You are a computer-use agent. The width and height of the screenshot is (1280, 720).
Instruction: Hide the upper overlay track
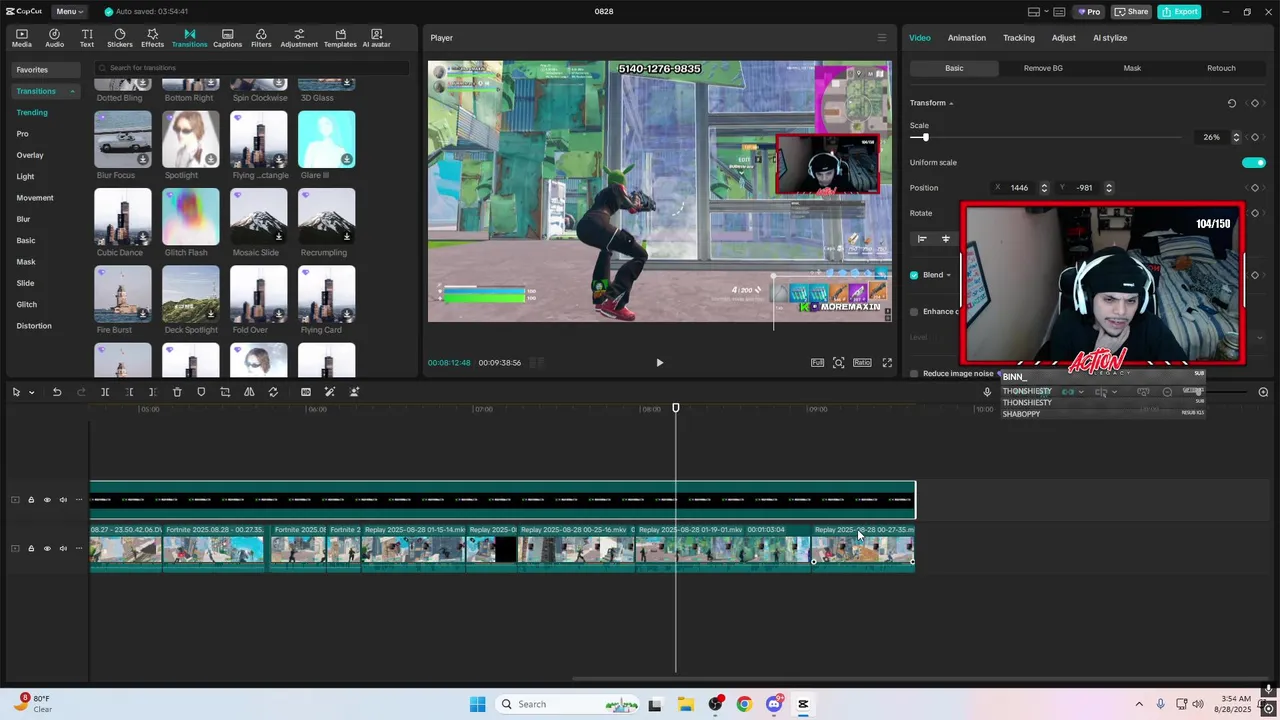pyautogui.click(x=47, y=500)
